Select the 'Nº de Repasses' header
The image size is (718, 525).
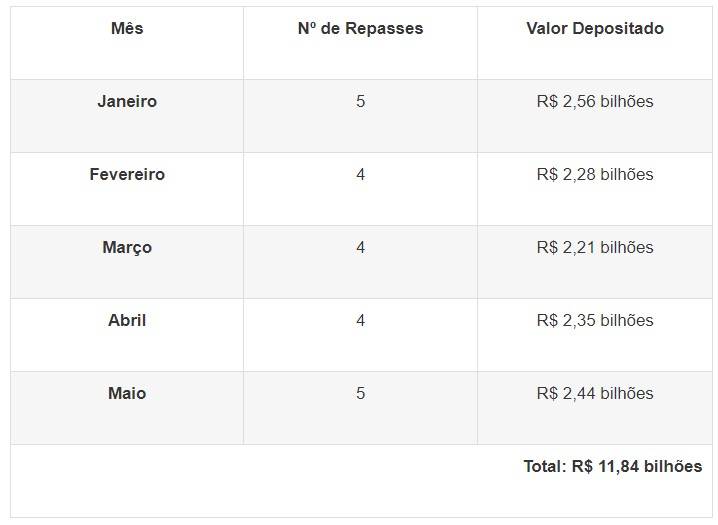click(x=360, y=29)
